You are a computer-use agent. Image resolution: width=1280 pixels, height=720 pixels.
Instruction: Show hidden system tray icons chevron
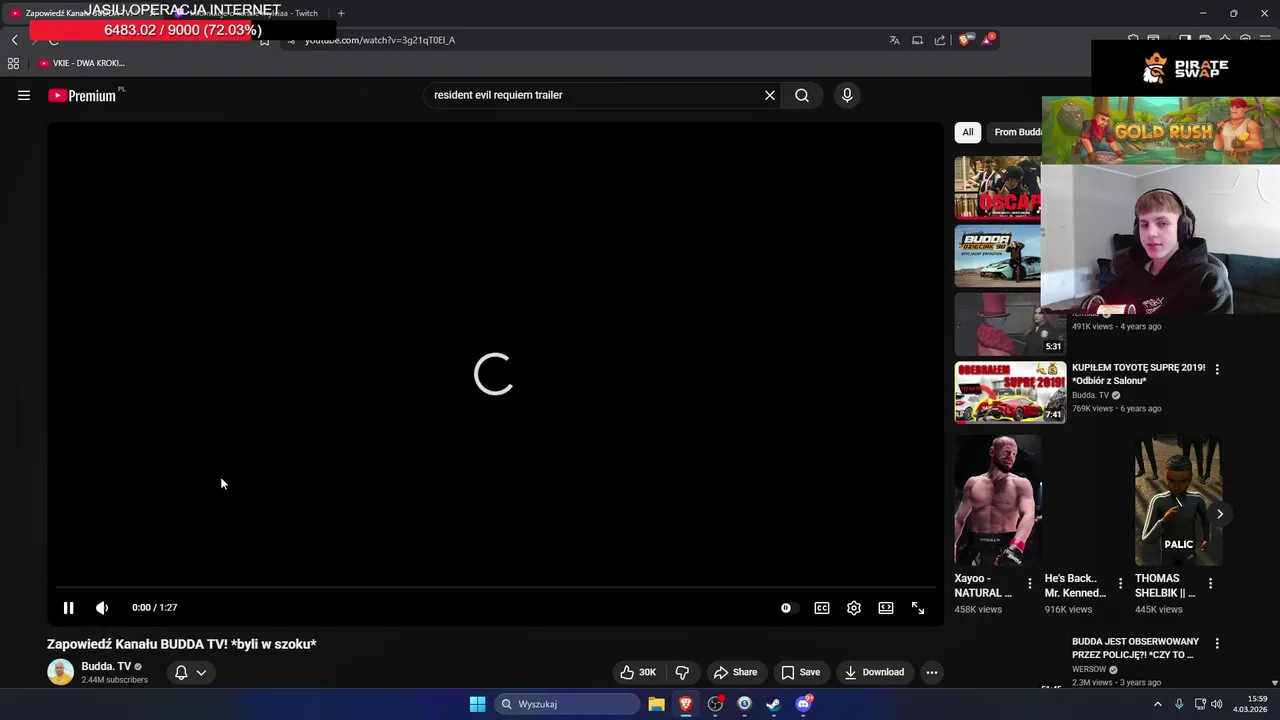(x=1158, y=704)
